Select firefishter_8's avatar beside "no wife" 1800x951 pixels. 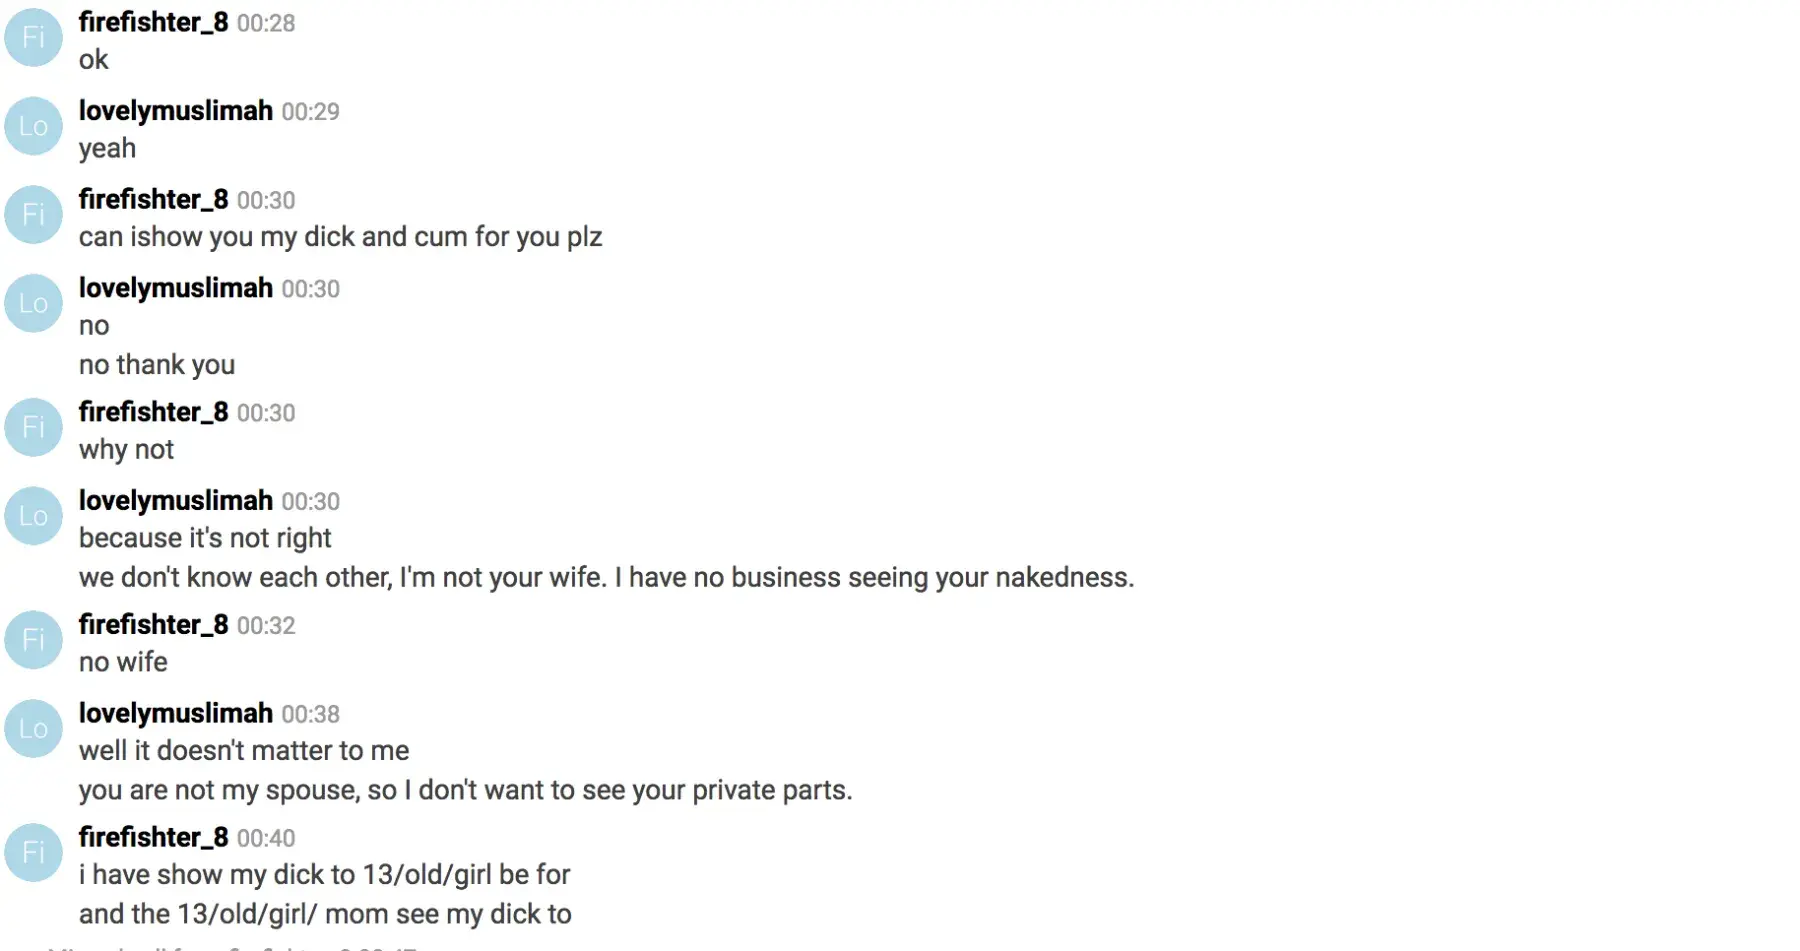[34, 639]
